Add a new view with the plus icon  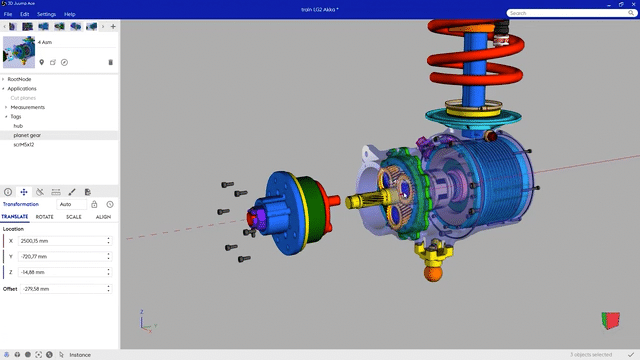click(113, 27)
